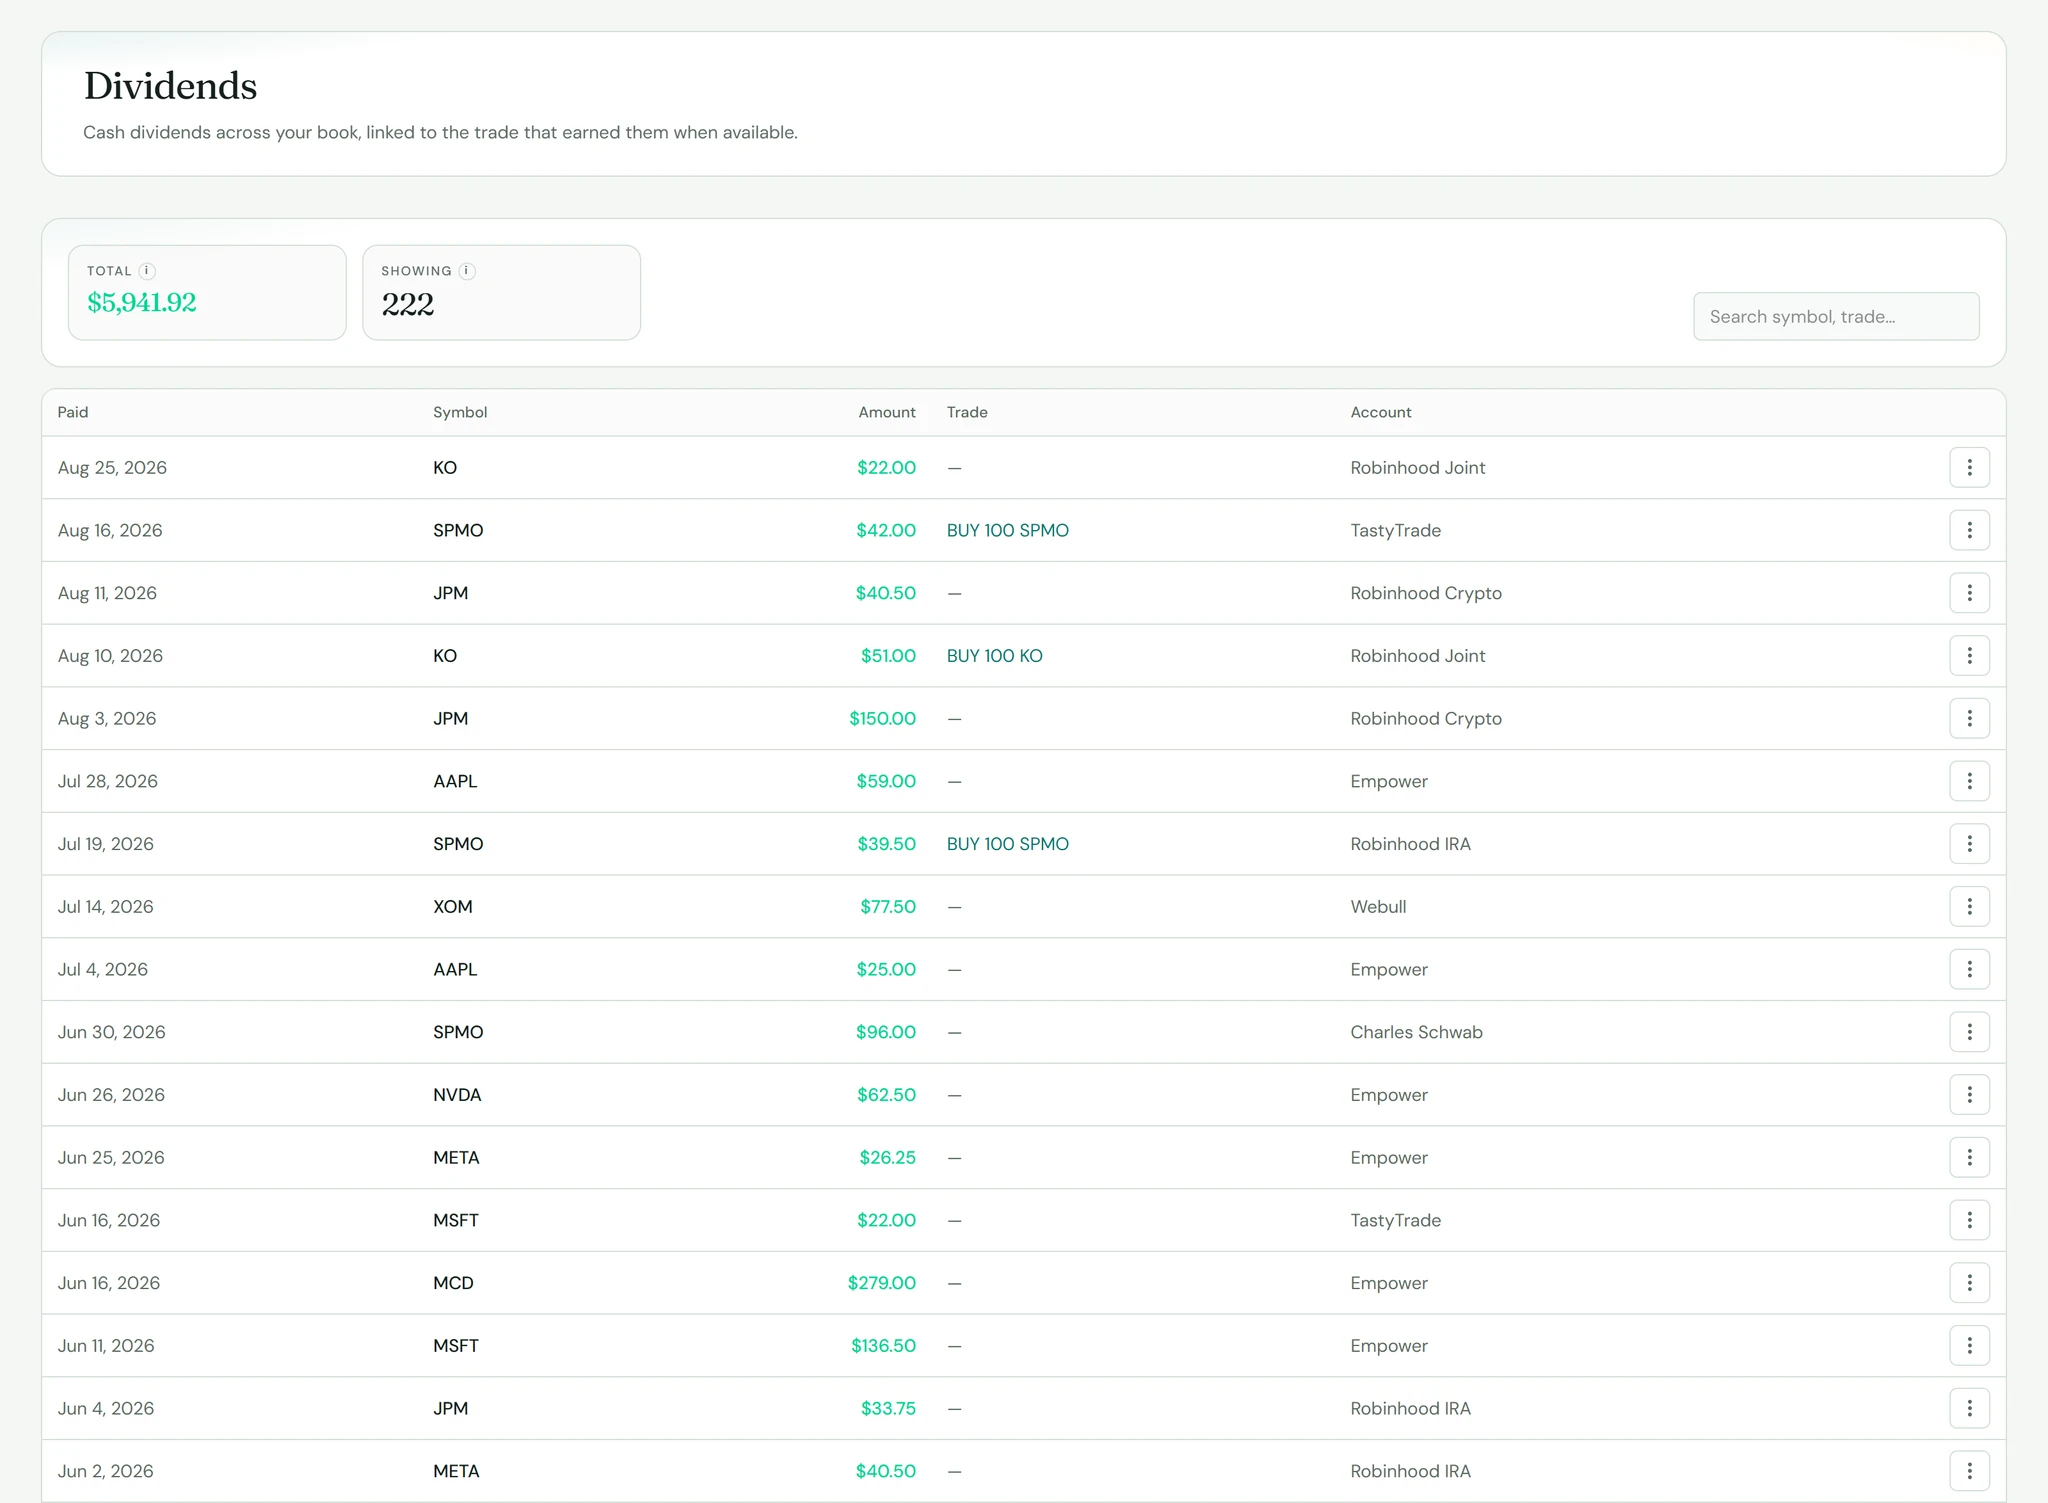Open row menu for Jun 16 MSFT dividend
Image resolution: width=2048 pixels, height=1503 pixels.
(1969, 1220)
